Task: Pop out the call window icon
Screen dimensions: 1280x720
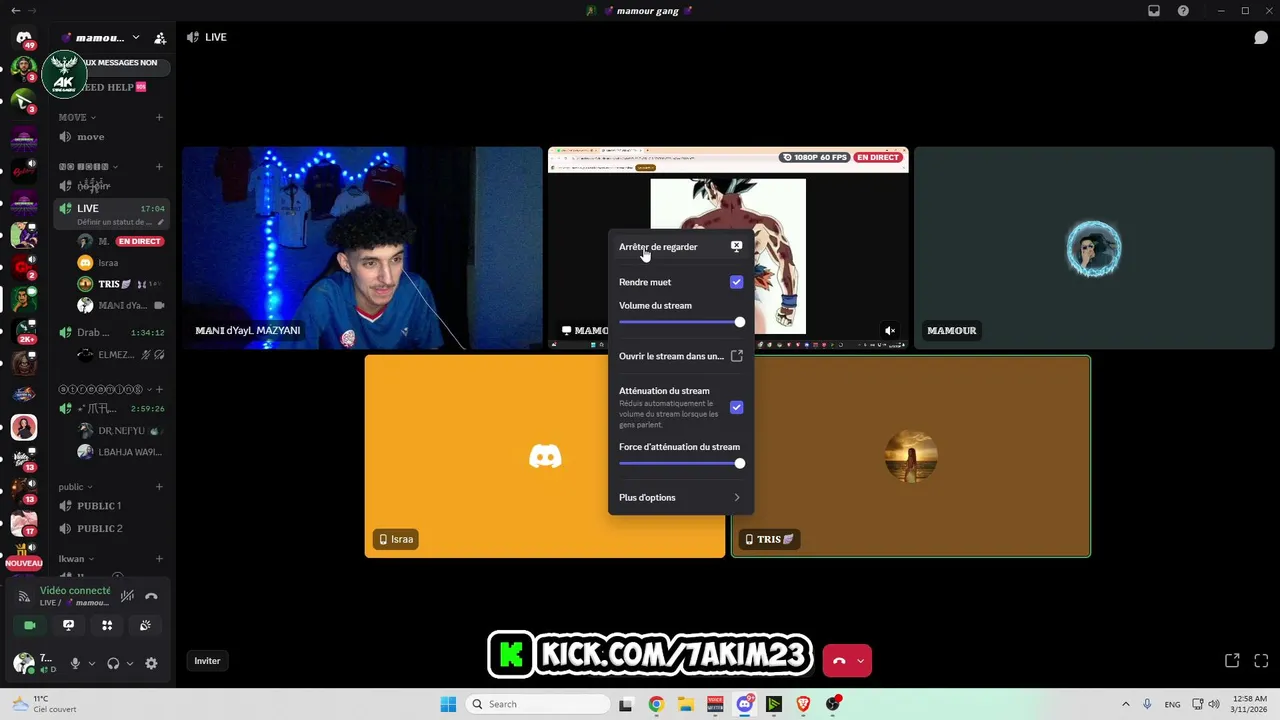Action: pos(1232,660)
